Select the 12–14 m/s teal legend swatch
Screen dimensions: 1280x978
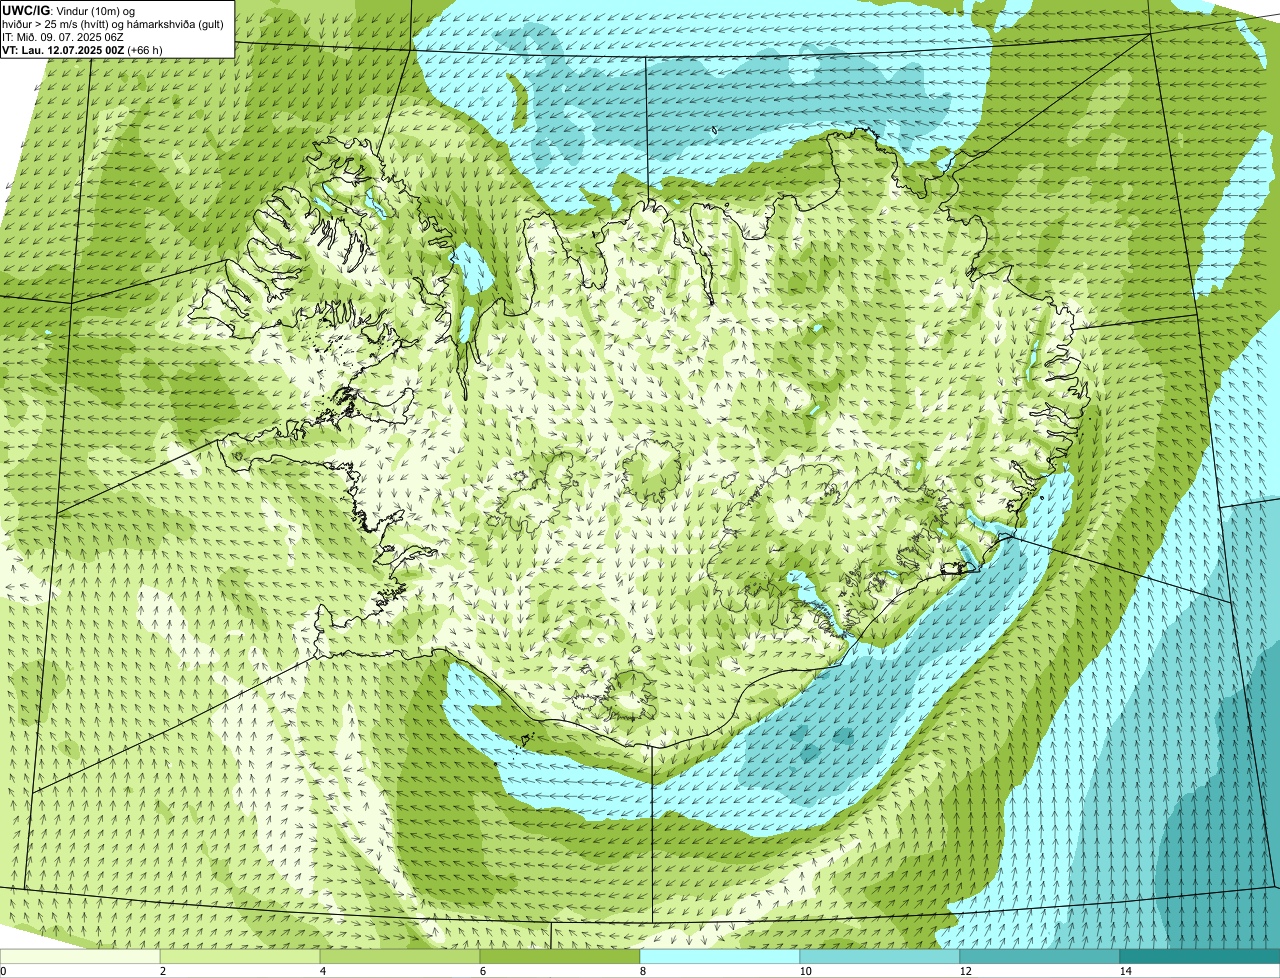point(1040,956)
